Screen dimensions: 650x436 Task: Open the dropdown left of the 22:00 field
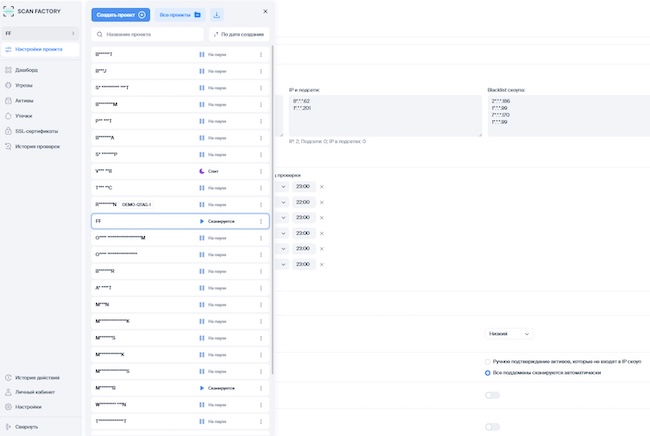(282, 202)
